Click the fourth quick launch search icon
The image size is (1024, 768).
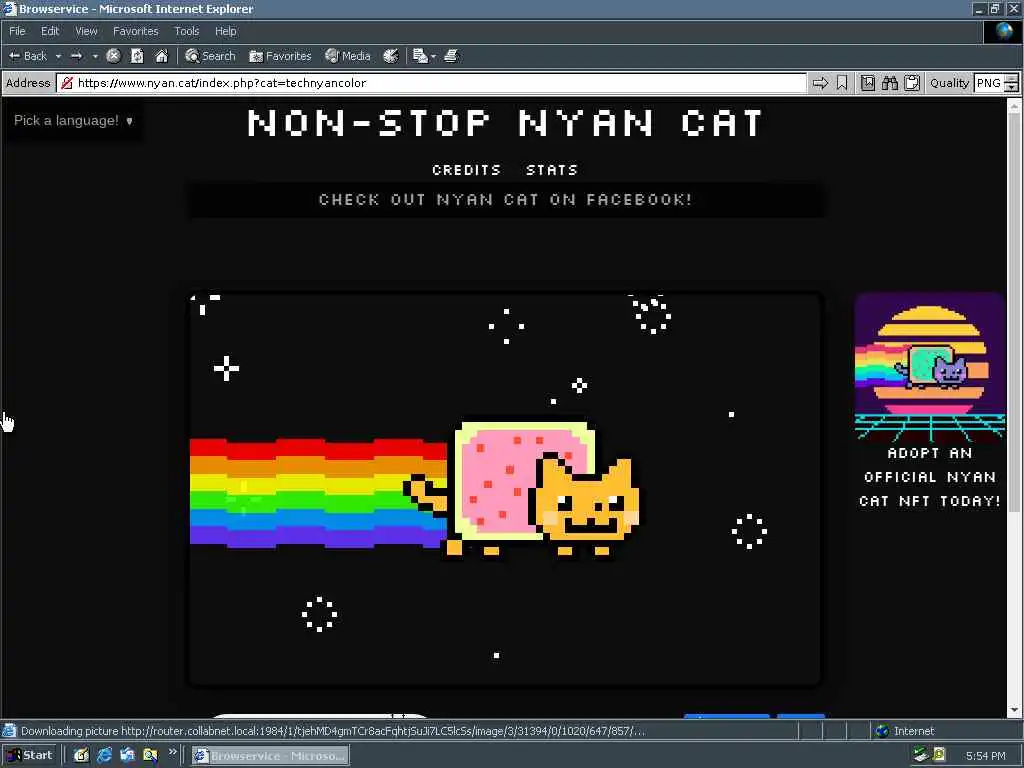[x=150, y=755]
